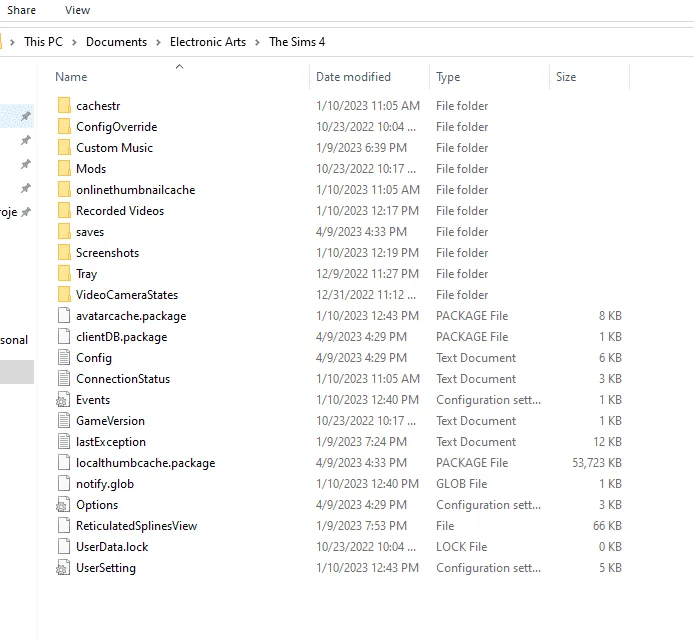Click the 66 KB size of ReticulatedSplinesView
Viewport: 694px width, 641px height.
(607, 526)
